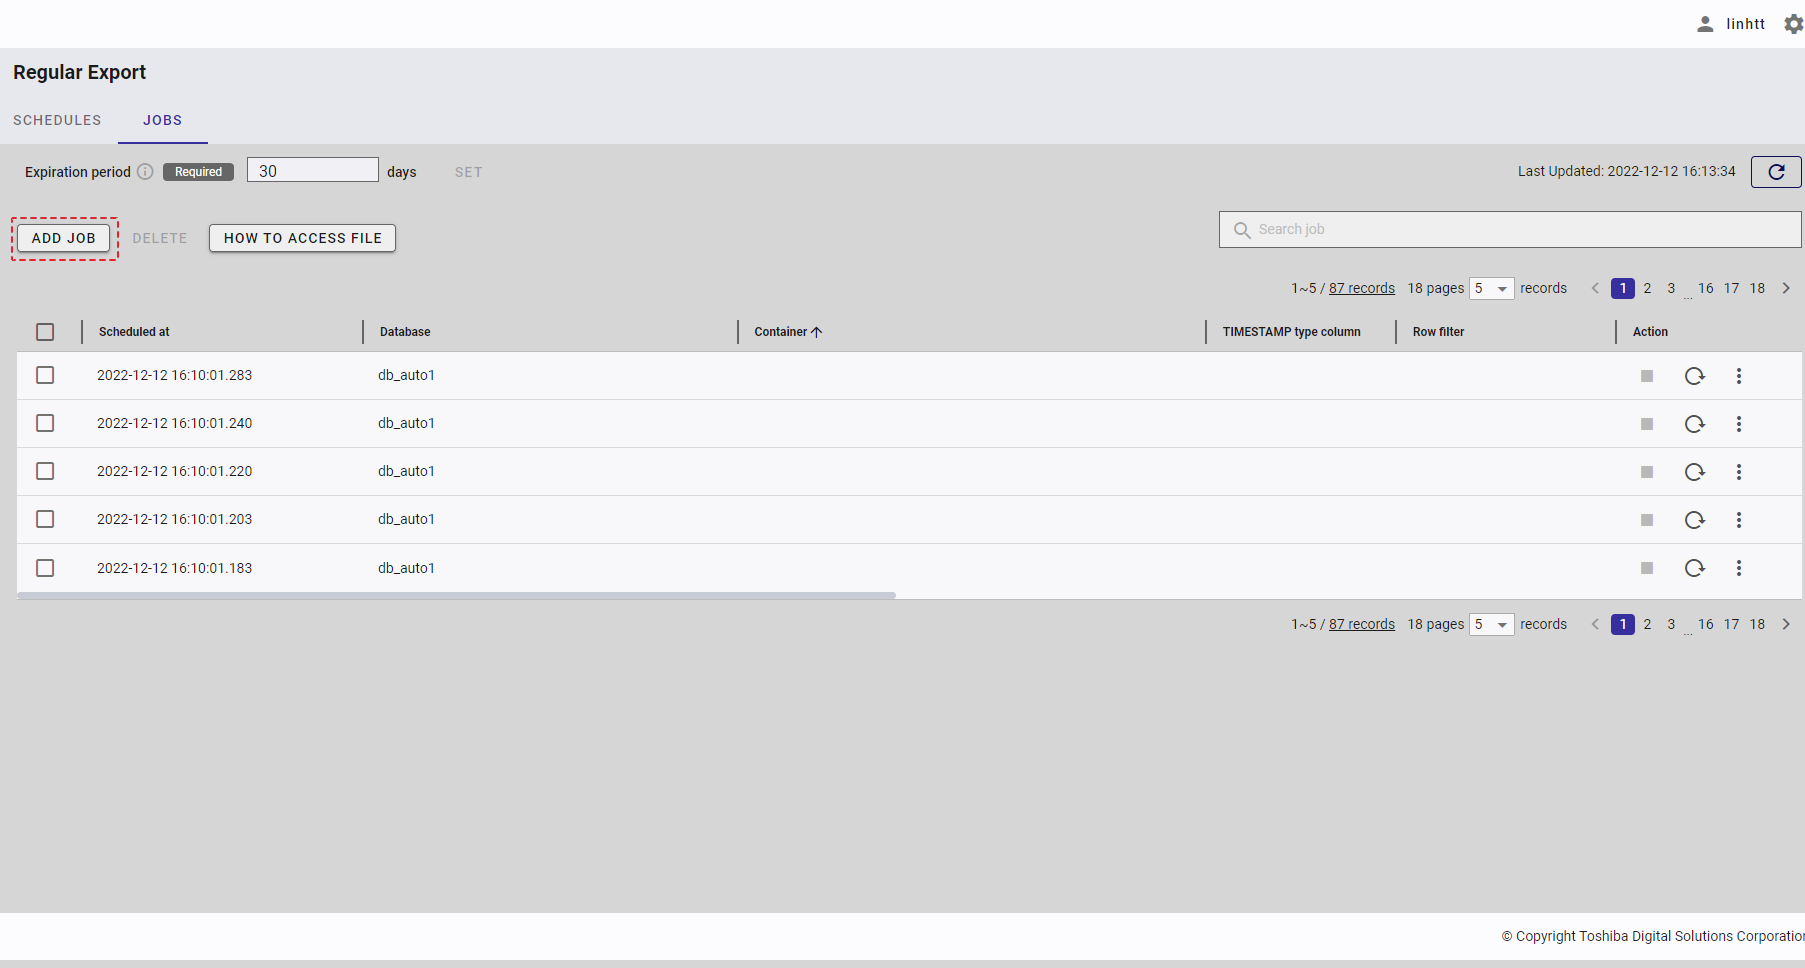Click re-run icon for the 16:10:01.283 job

coord(1694,376)
